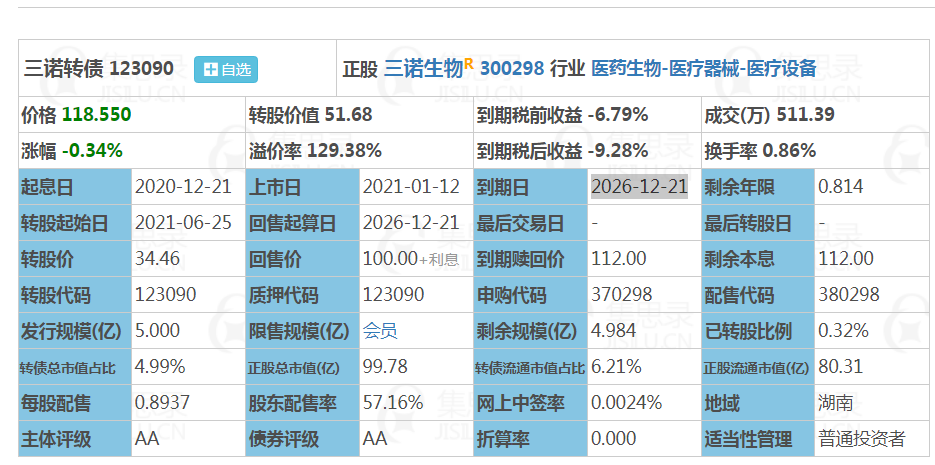Click the 会员 link for 限售规模
The height and width of the screenshot is (465, 935).
coord(380,331)
